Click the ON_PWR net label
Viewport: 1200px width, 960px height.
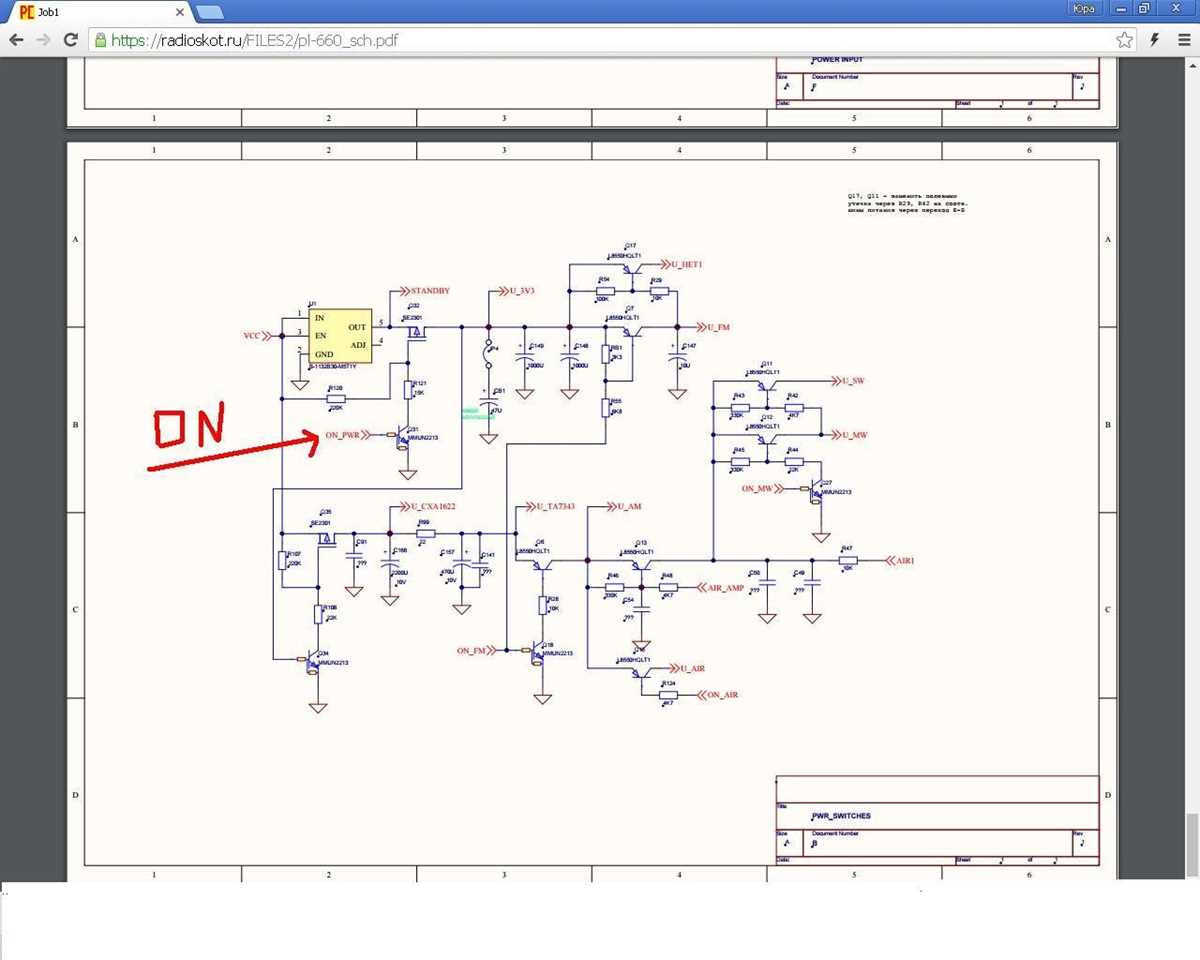point(342,435)
